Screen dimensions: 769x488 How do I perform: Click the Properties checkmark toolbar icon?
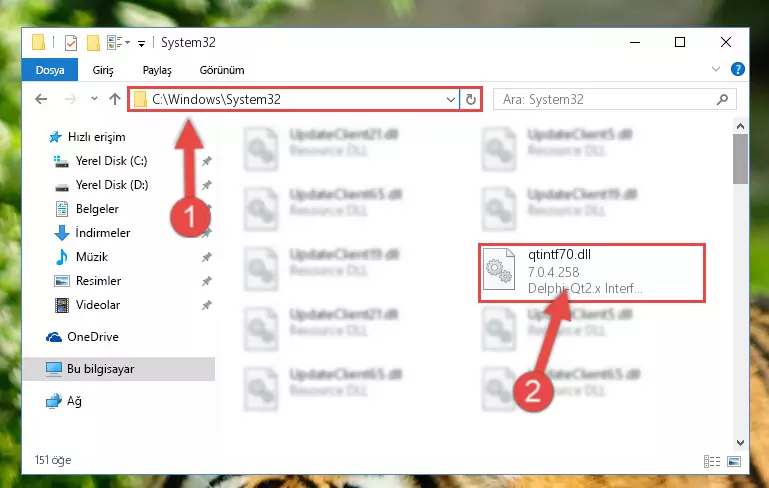click(x=71, y=43)
